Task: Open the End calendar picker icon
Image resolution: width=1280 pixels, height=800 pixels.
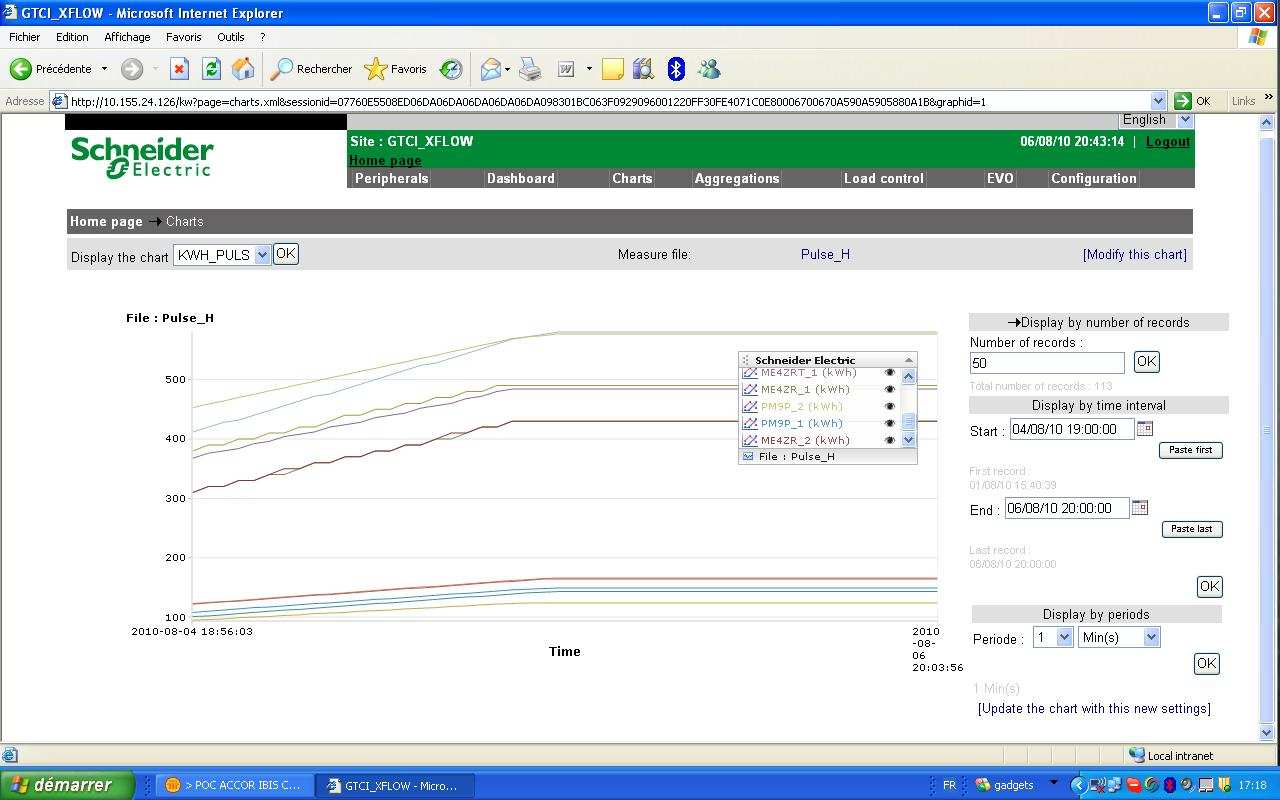Action: click(1139, 507)
